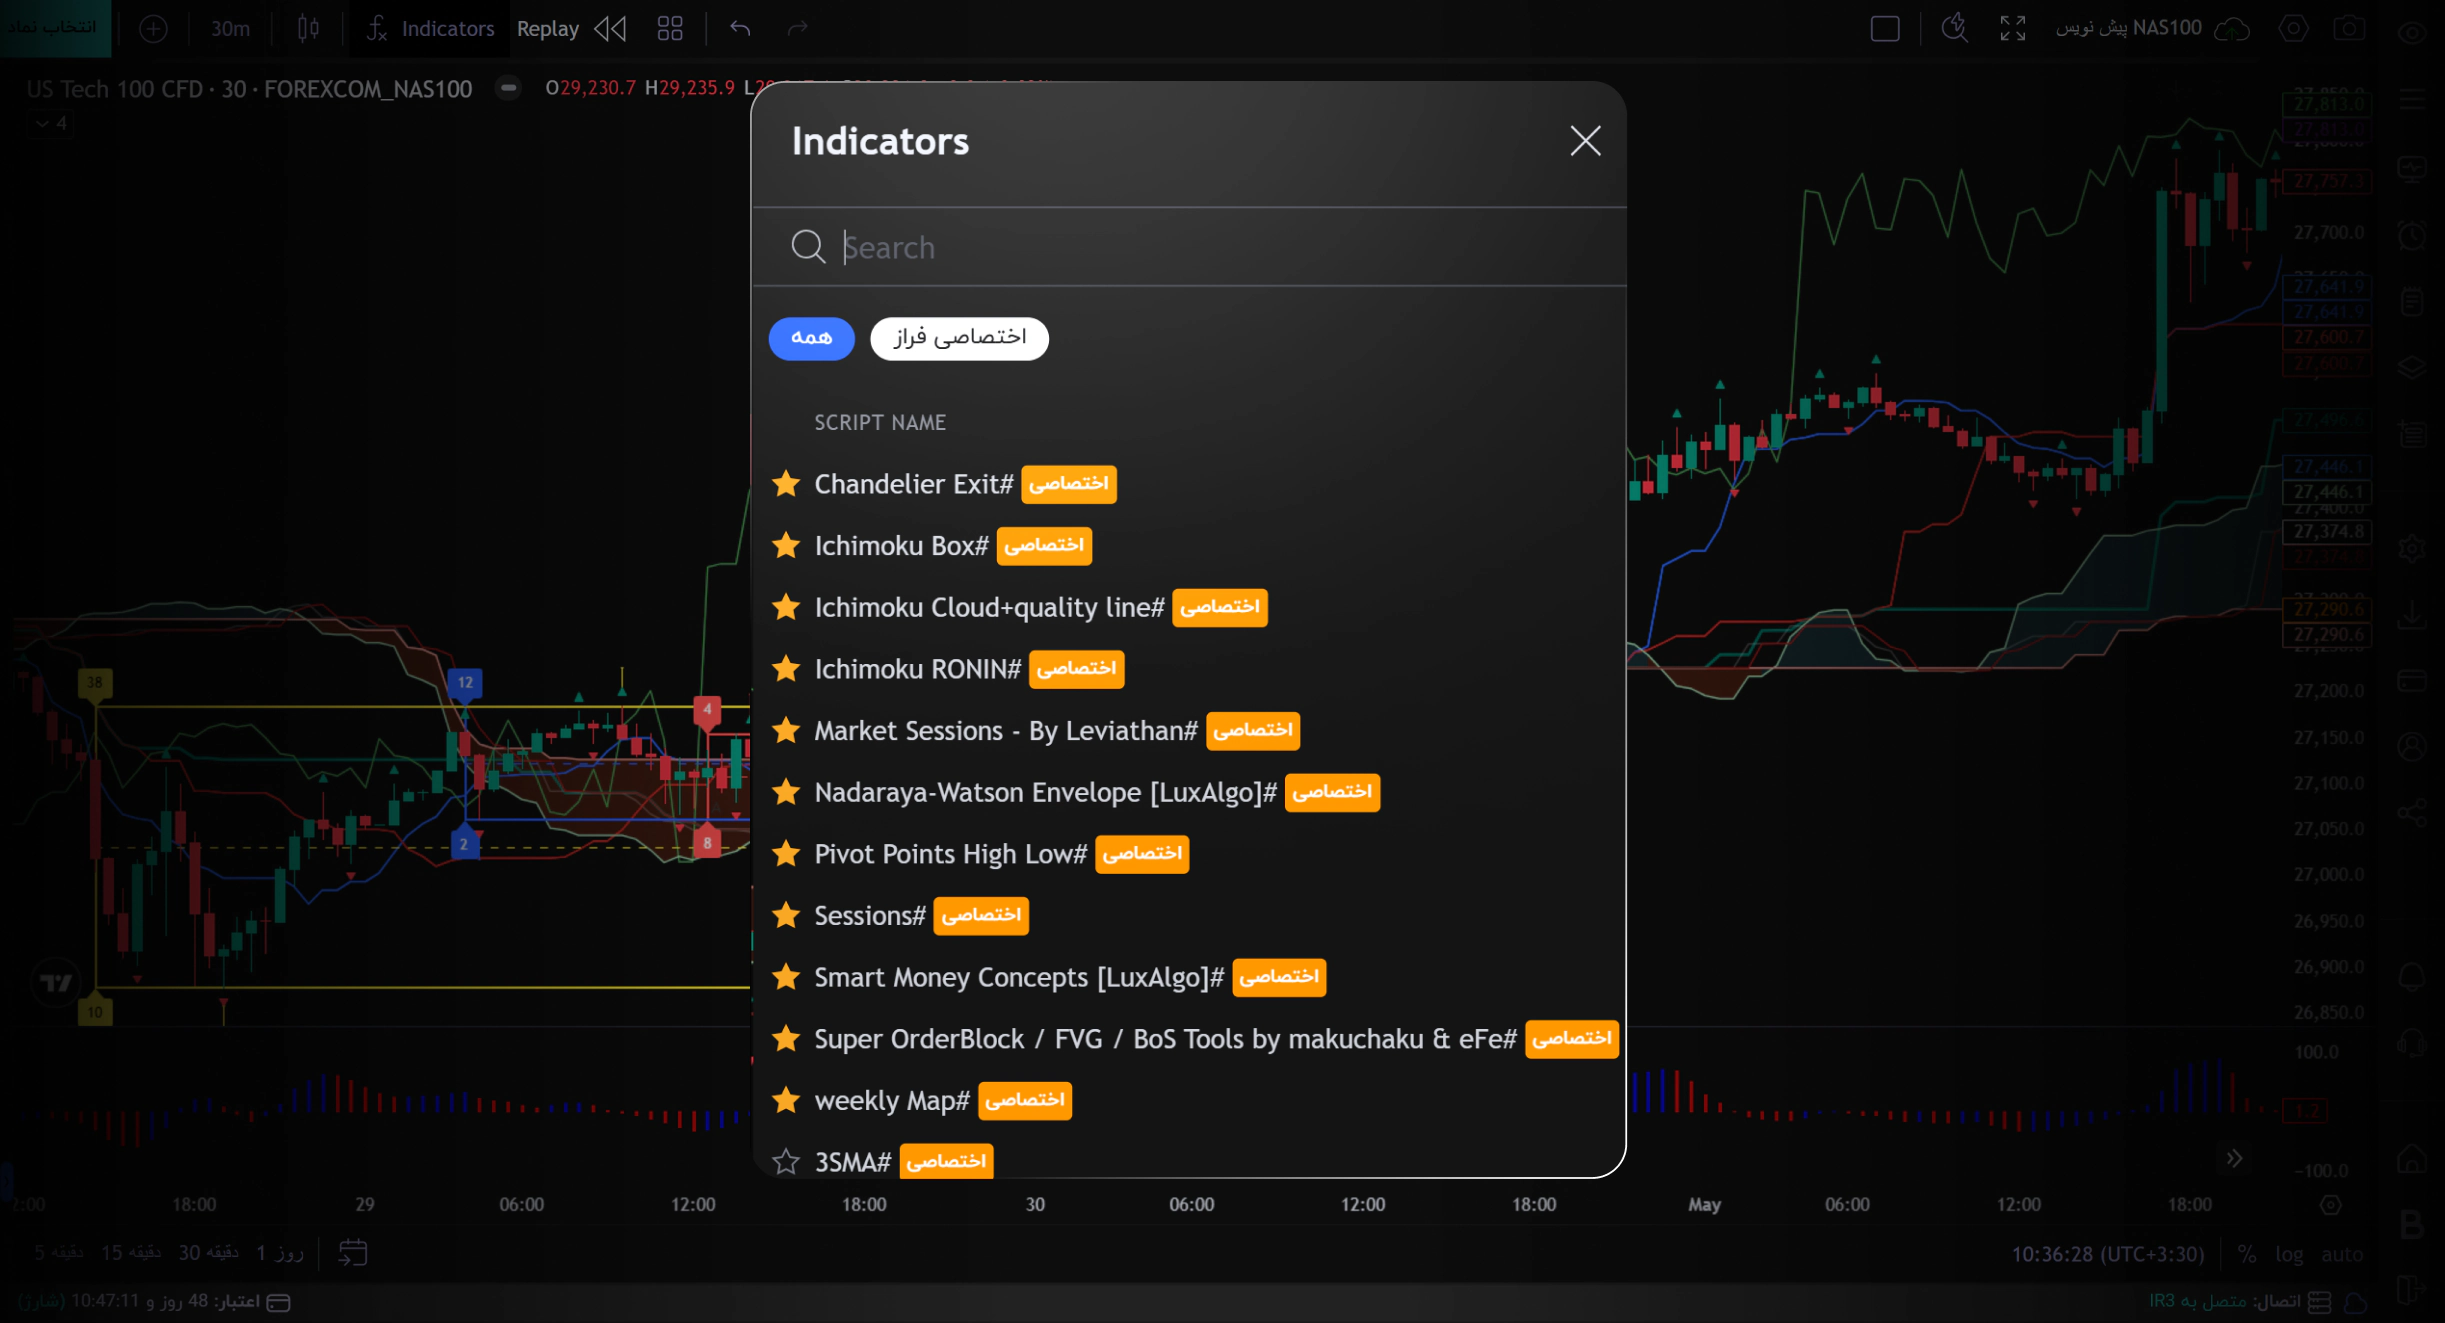Viewport: 2445px width, 1323px height.
Task: Unstar the Ichimoku RONIN# indicator
Action: point(786,669)
